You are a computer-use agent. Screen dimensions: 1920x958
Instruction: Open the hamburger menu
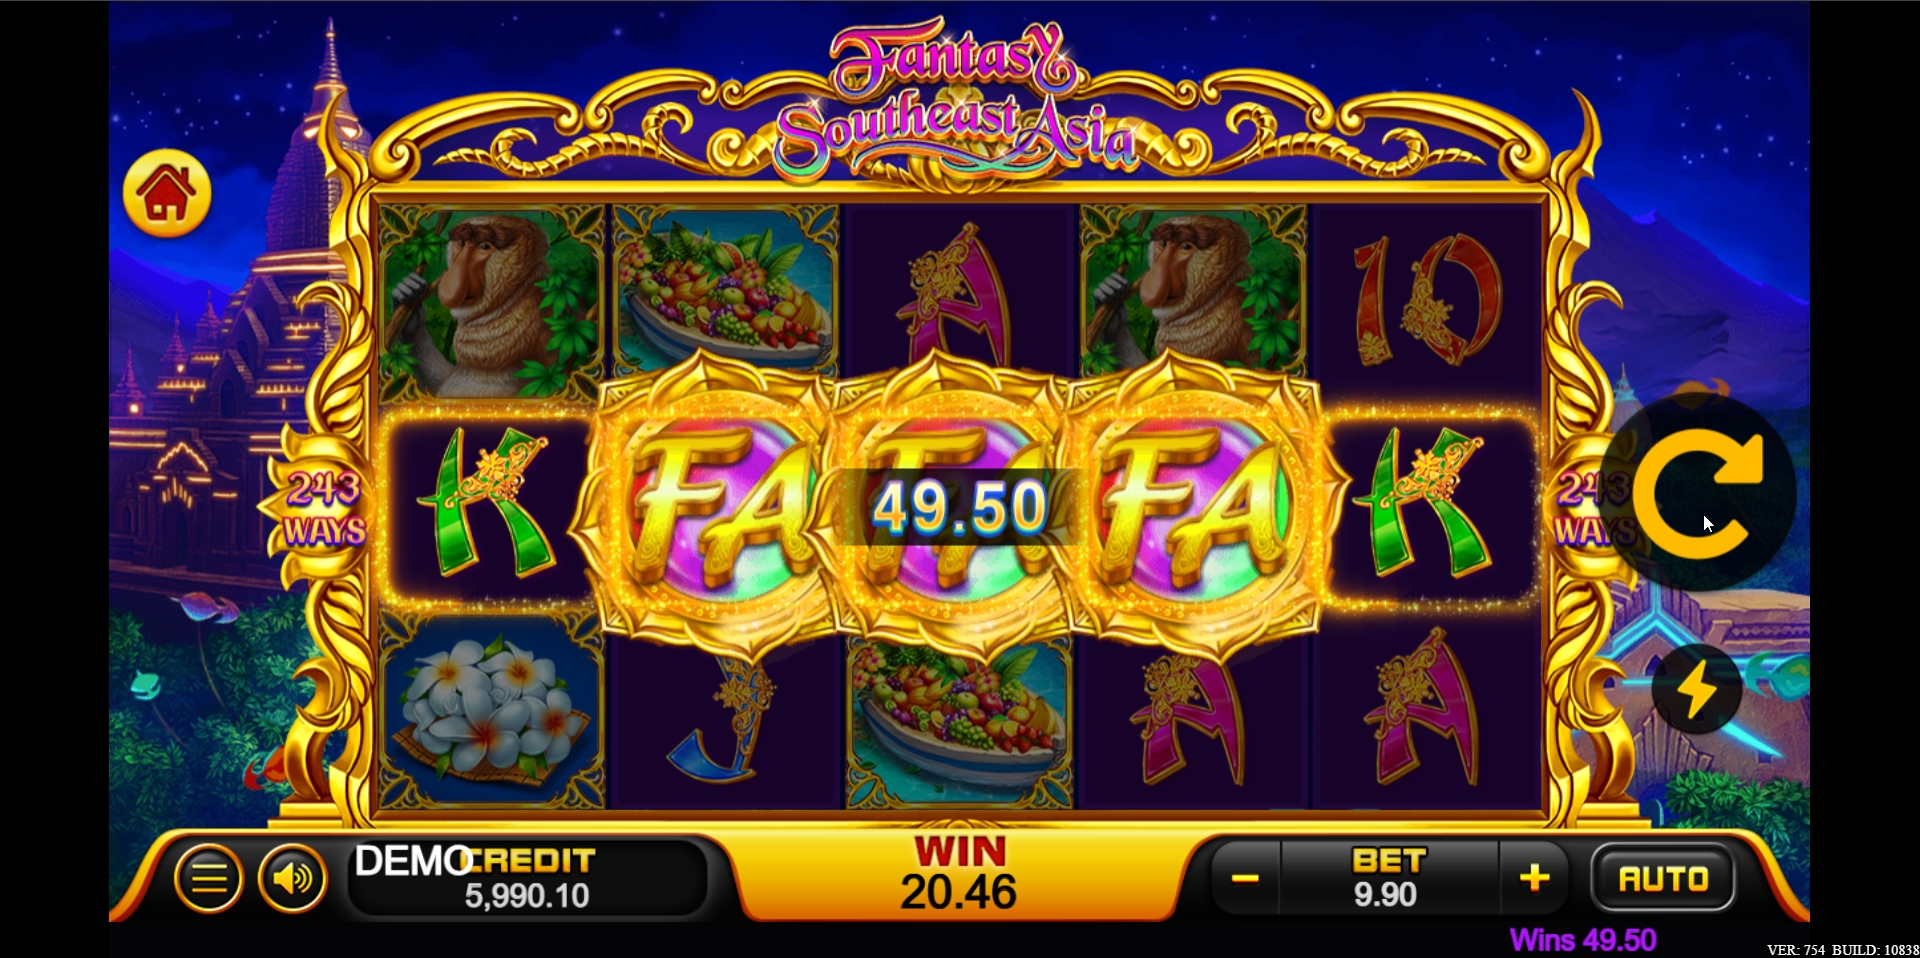(208, 879)
